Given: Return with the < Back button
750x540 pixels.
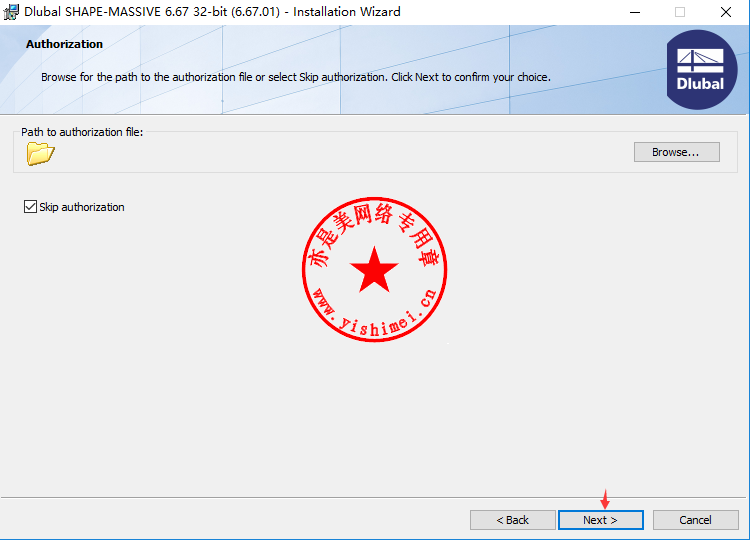Looking at the screenshot, I should (x=512, y=520).
